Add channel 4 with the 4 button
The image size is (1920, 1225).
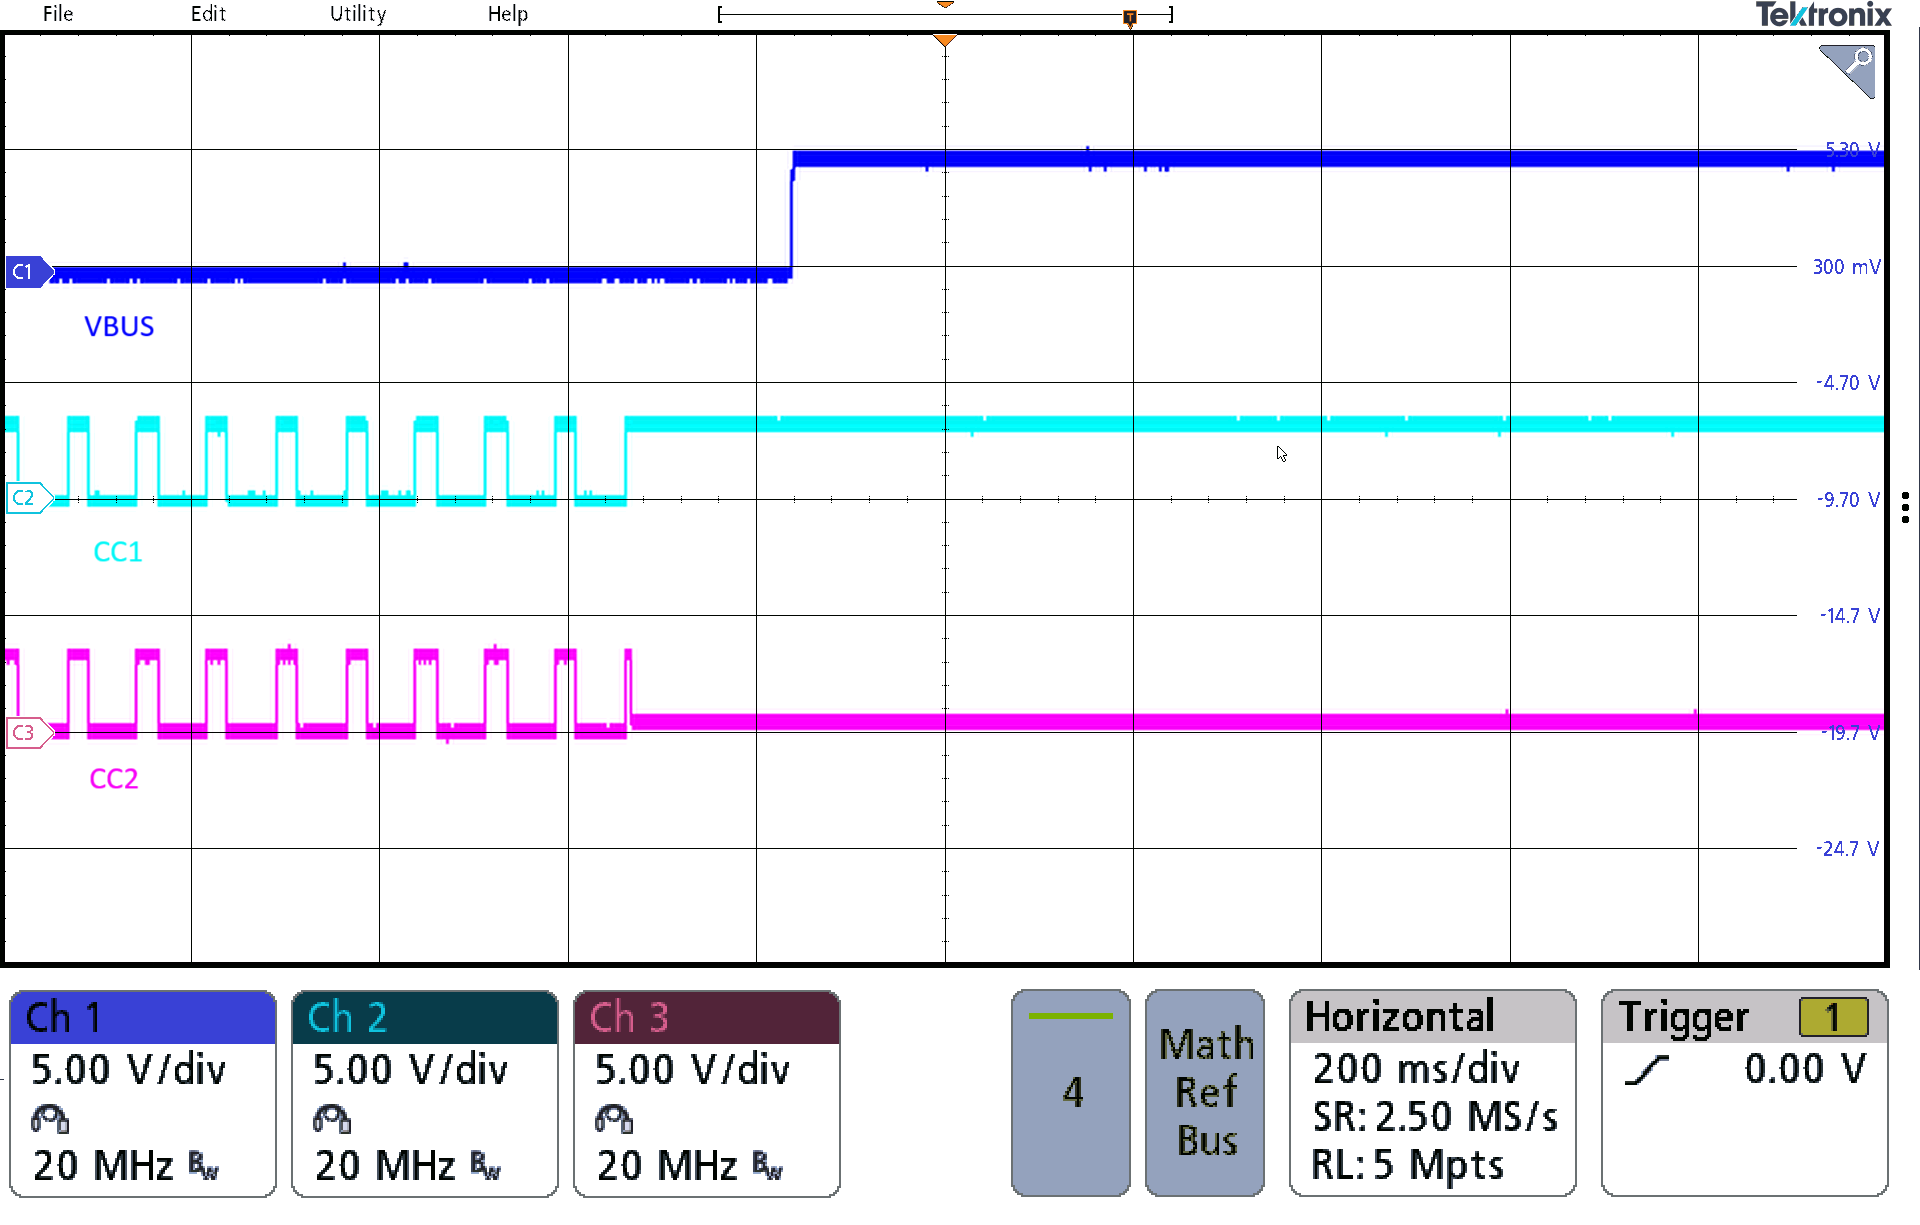click(1071, 1092)
